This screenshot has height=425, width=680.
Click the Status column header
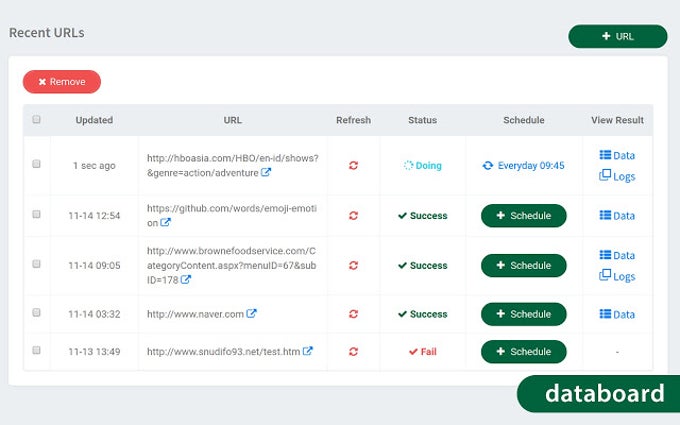[423, 120]
